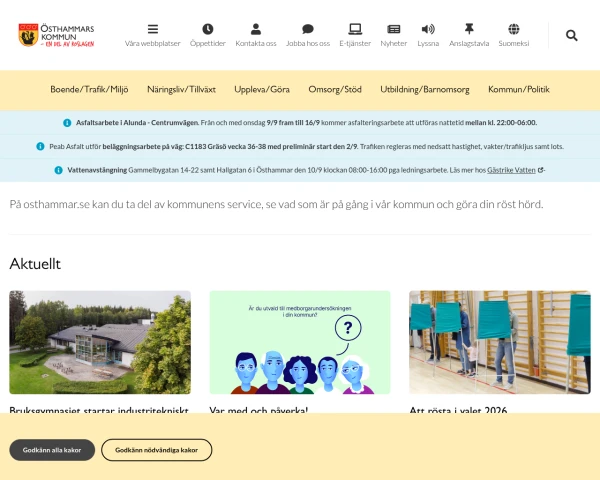Image resolution: width=600 pixels, height=480 pixels.
Task: Click the Jobba hos oss speech bubble icon
Action: (x=308, y=29)
